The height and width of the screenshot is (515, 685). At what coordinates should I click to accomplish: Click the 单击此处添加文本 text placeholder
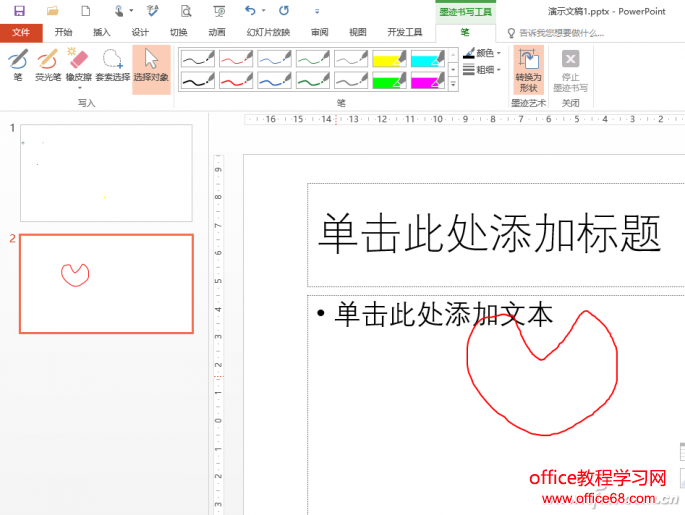tap(444, 315)
